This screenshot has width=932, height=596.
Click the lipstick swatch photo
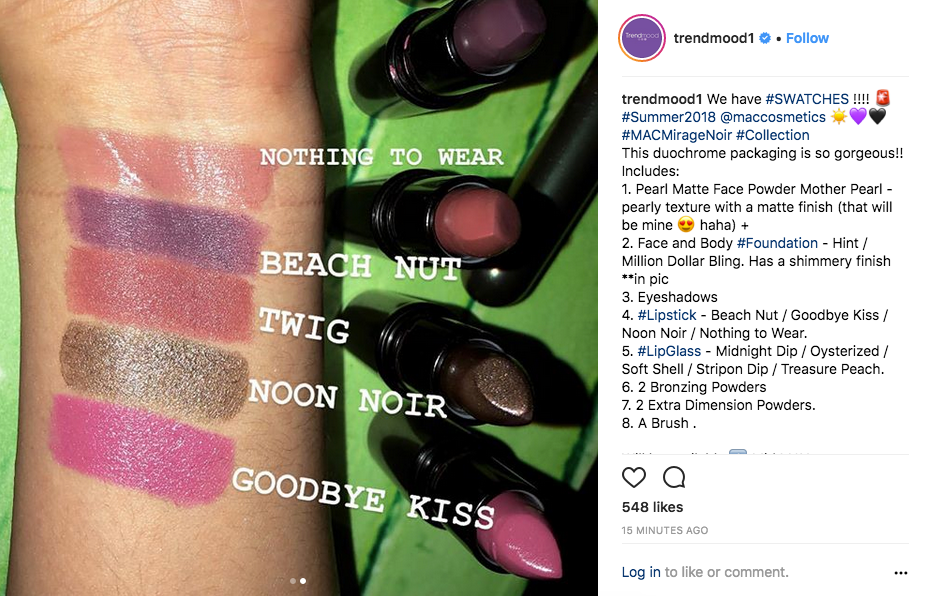(x=299, y=298)
